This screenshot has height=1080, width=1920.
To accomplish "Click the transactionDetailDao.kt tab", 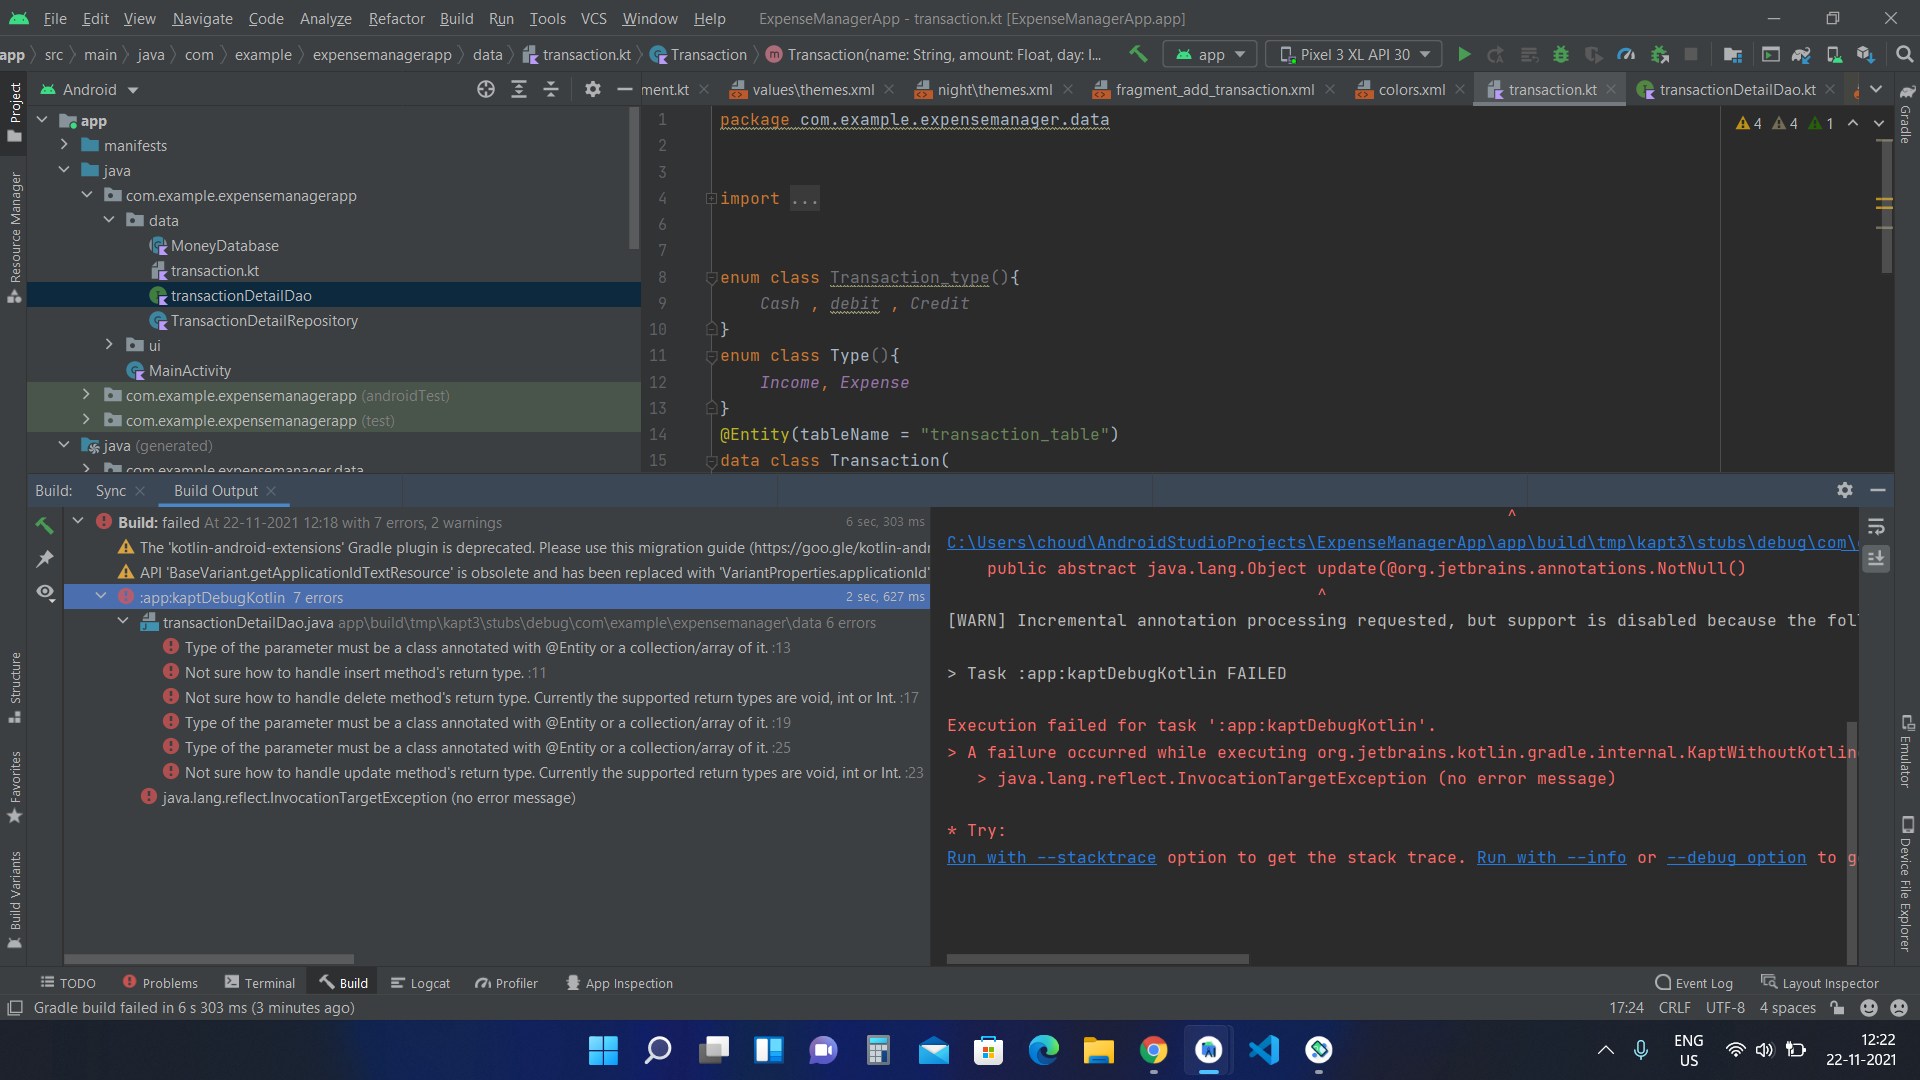I will (1738, 88).
